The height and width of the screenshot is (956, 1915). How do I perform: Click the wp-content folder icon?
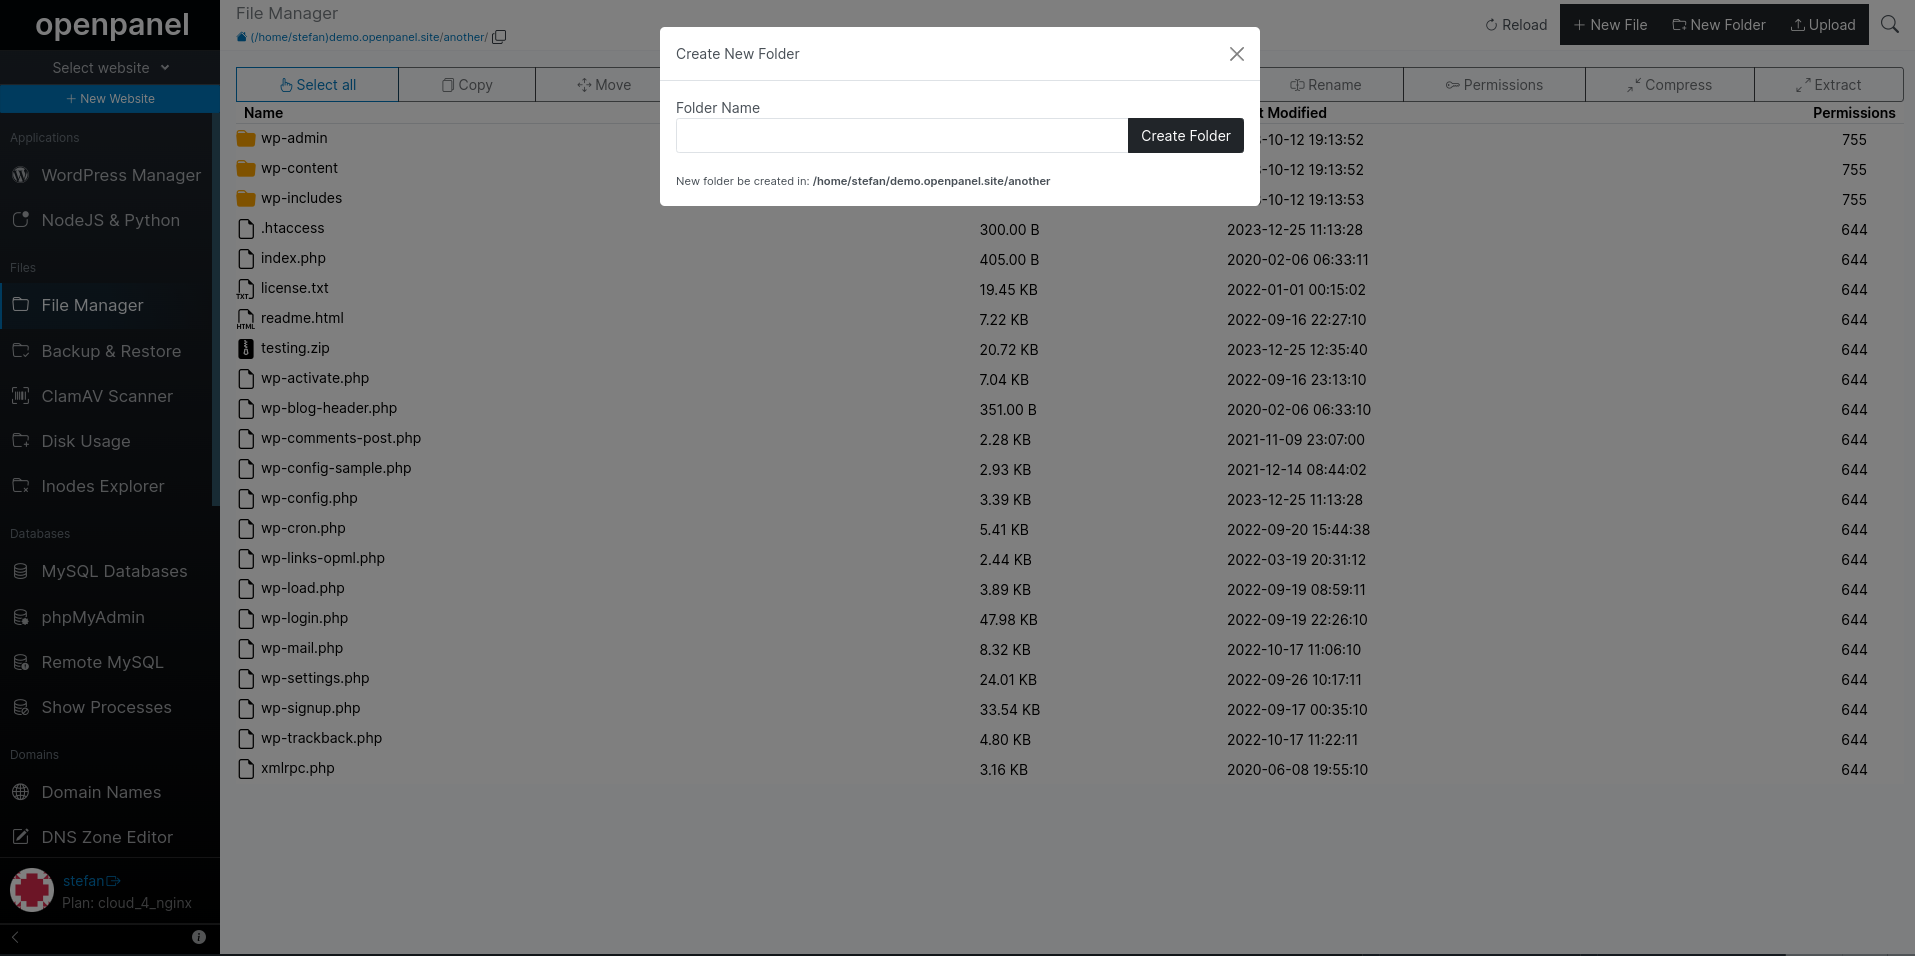[x=246, y=168]
